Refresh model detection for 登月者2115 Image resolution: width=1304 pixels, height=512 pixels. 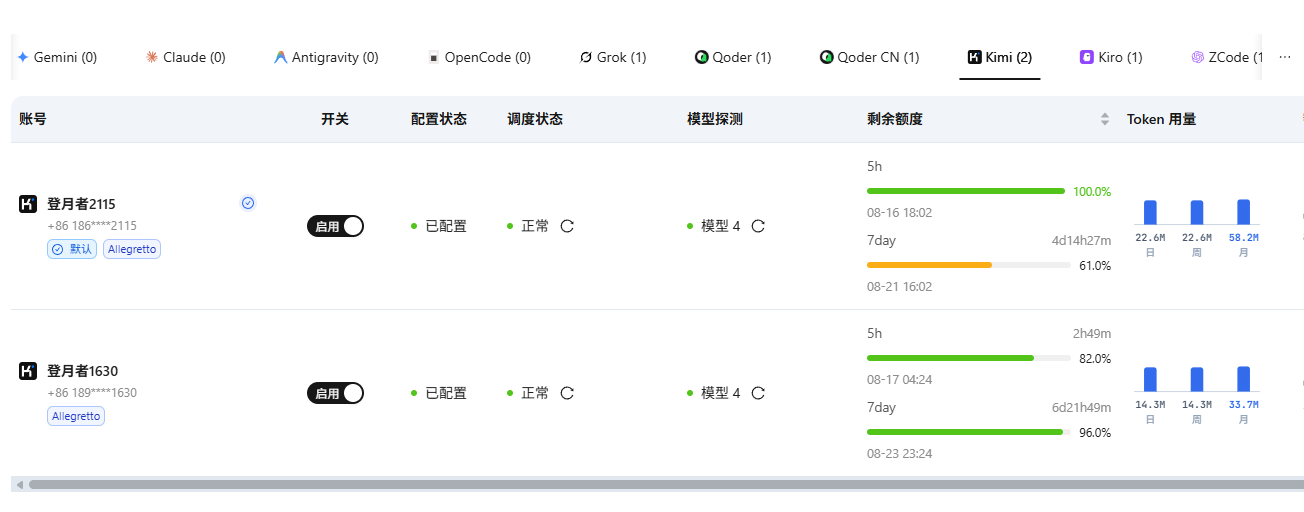click(x=758, y=226)
